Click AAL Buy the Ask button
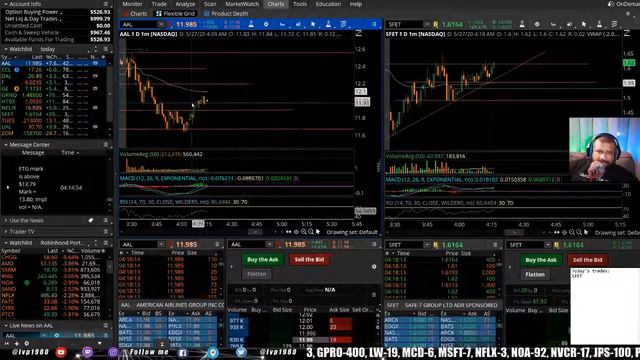This screenshot has height=360, width=640. click(x=262, y=260)
